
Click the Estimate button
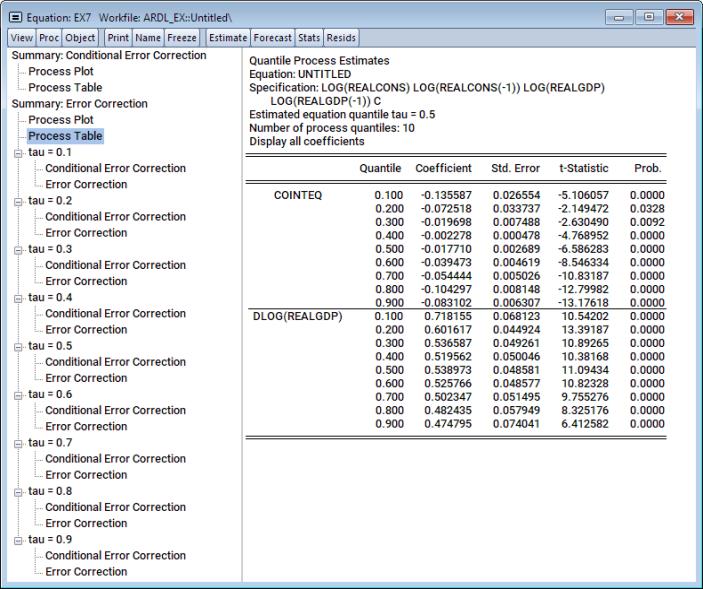[x=227, y=38]
